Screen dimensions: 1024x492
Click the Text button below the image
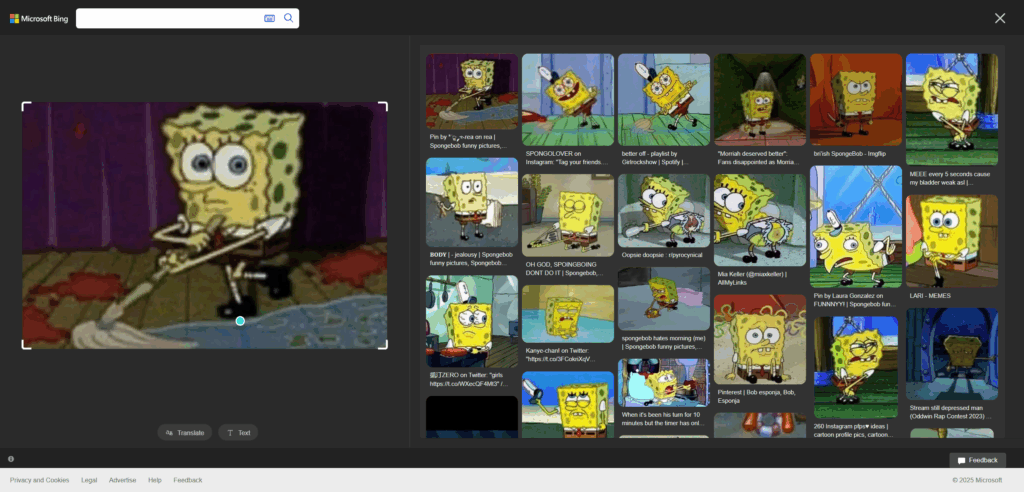point(238,433)
